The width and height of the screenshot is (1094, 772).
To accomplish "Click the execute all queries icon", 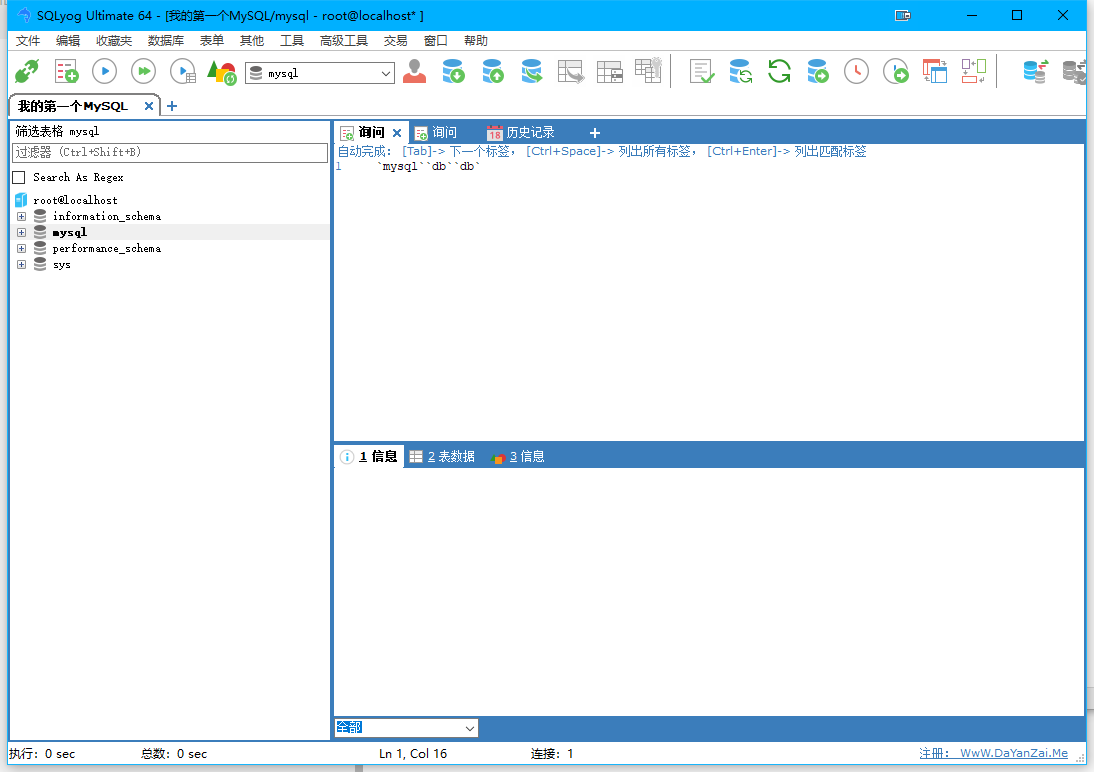I will (x=144, y=71).
